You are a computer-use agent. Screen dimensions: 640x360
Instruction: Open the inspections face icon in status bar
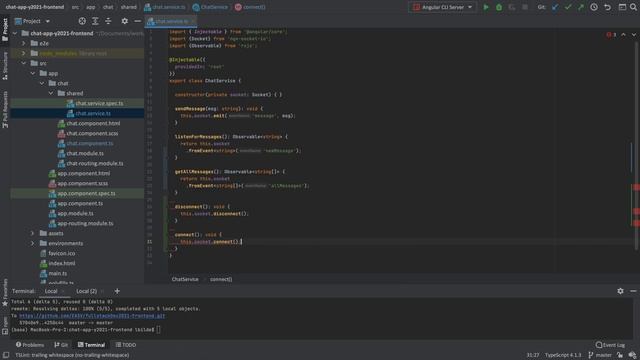(632, 355)
